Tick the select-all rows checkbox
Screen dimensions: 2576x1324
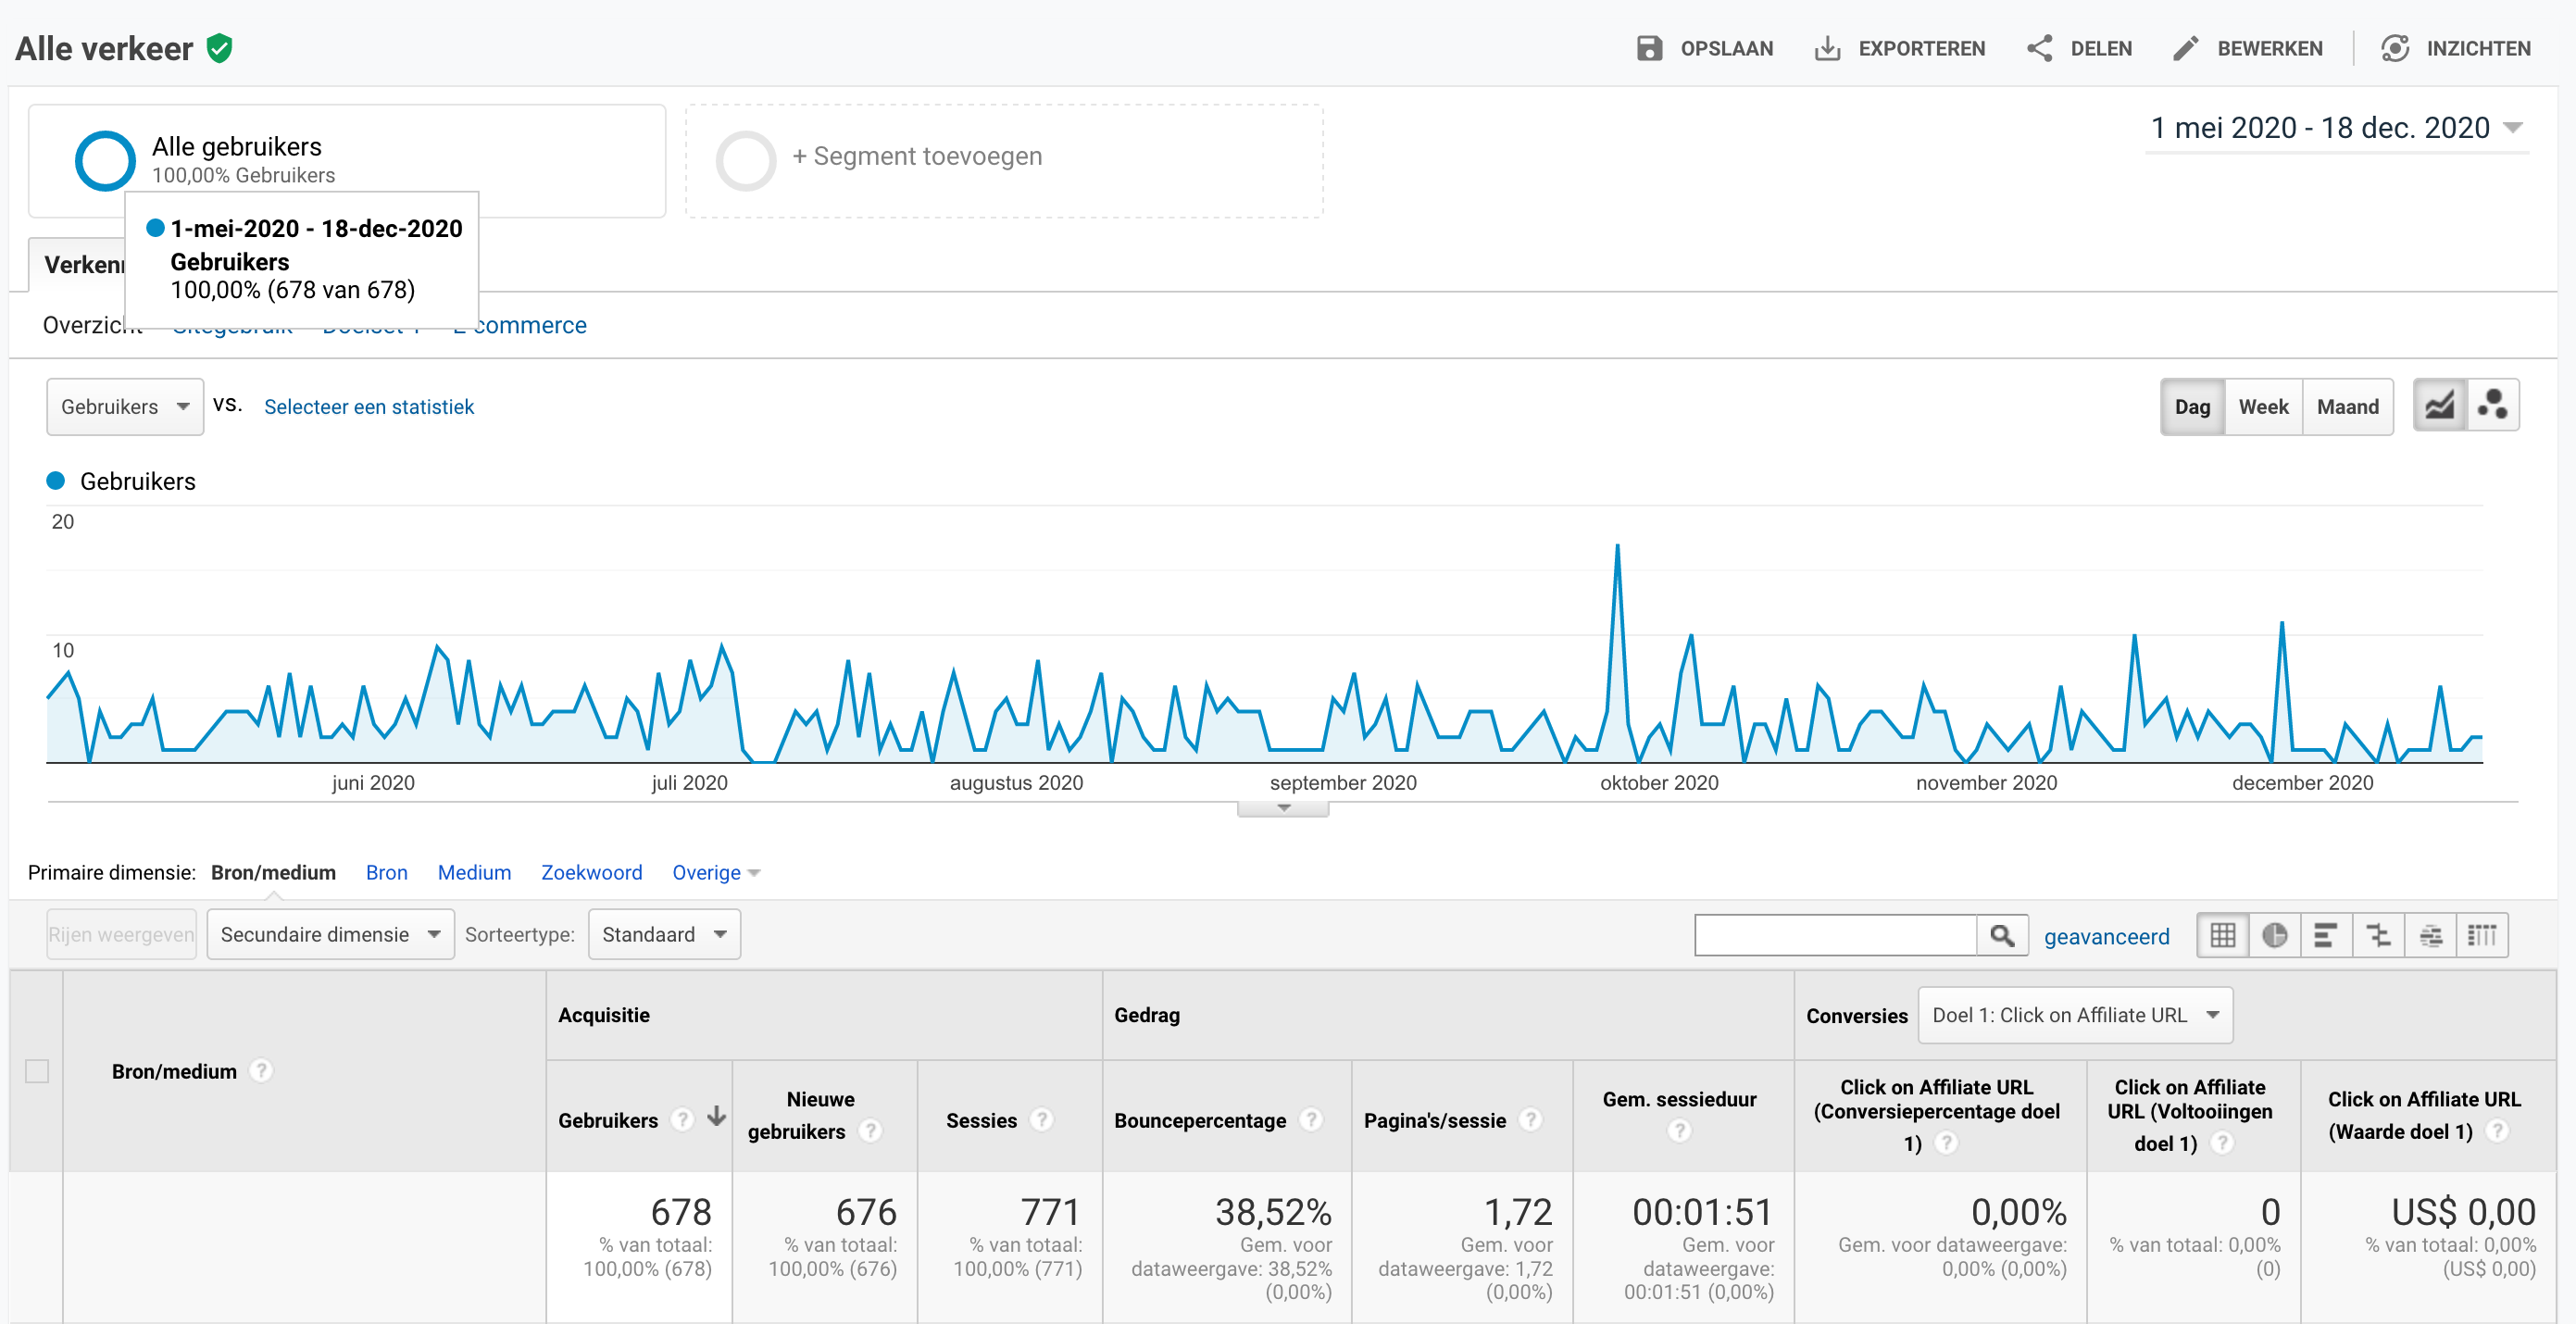point(37,1070)
